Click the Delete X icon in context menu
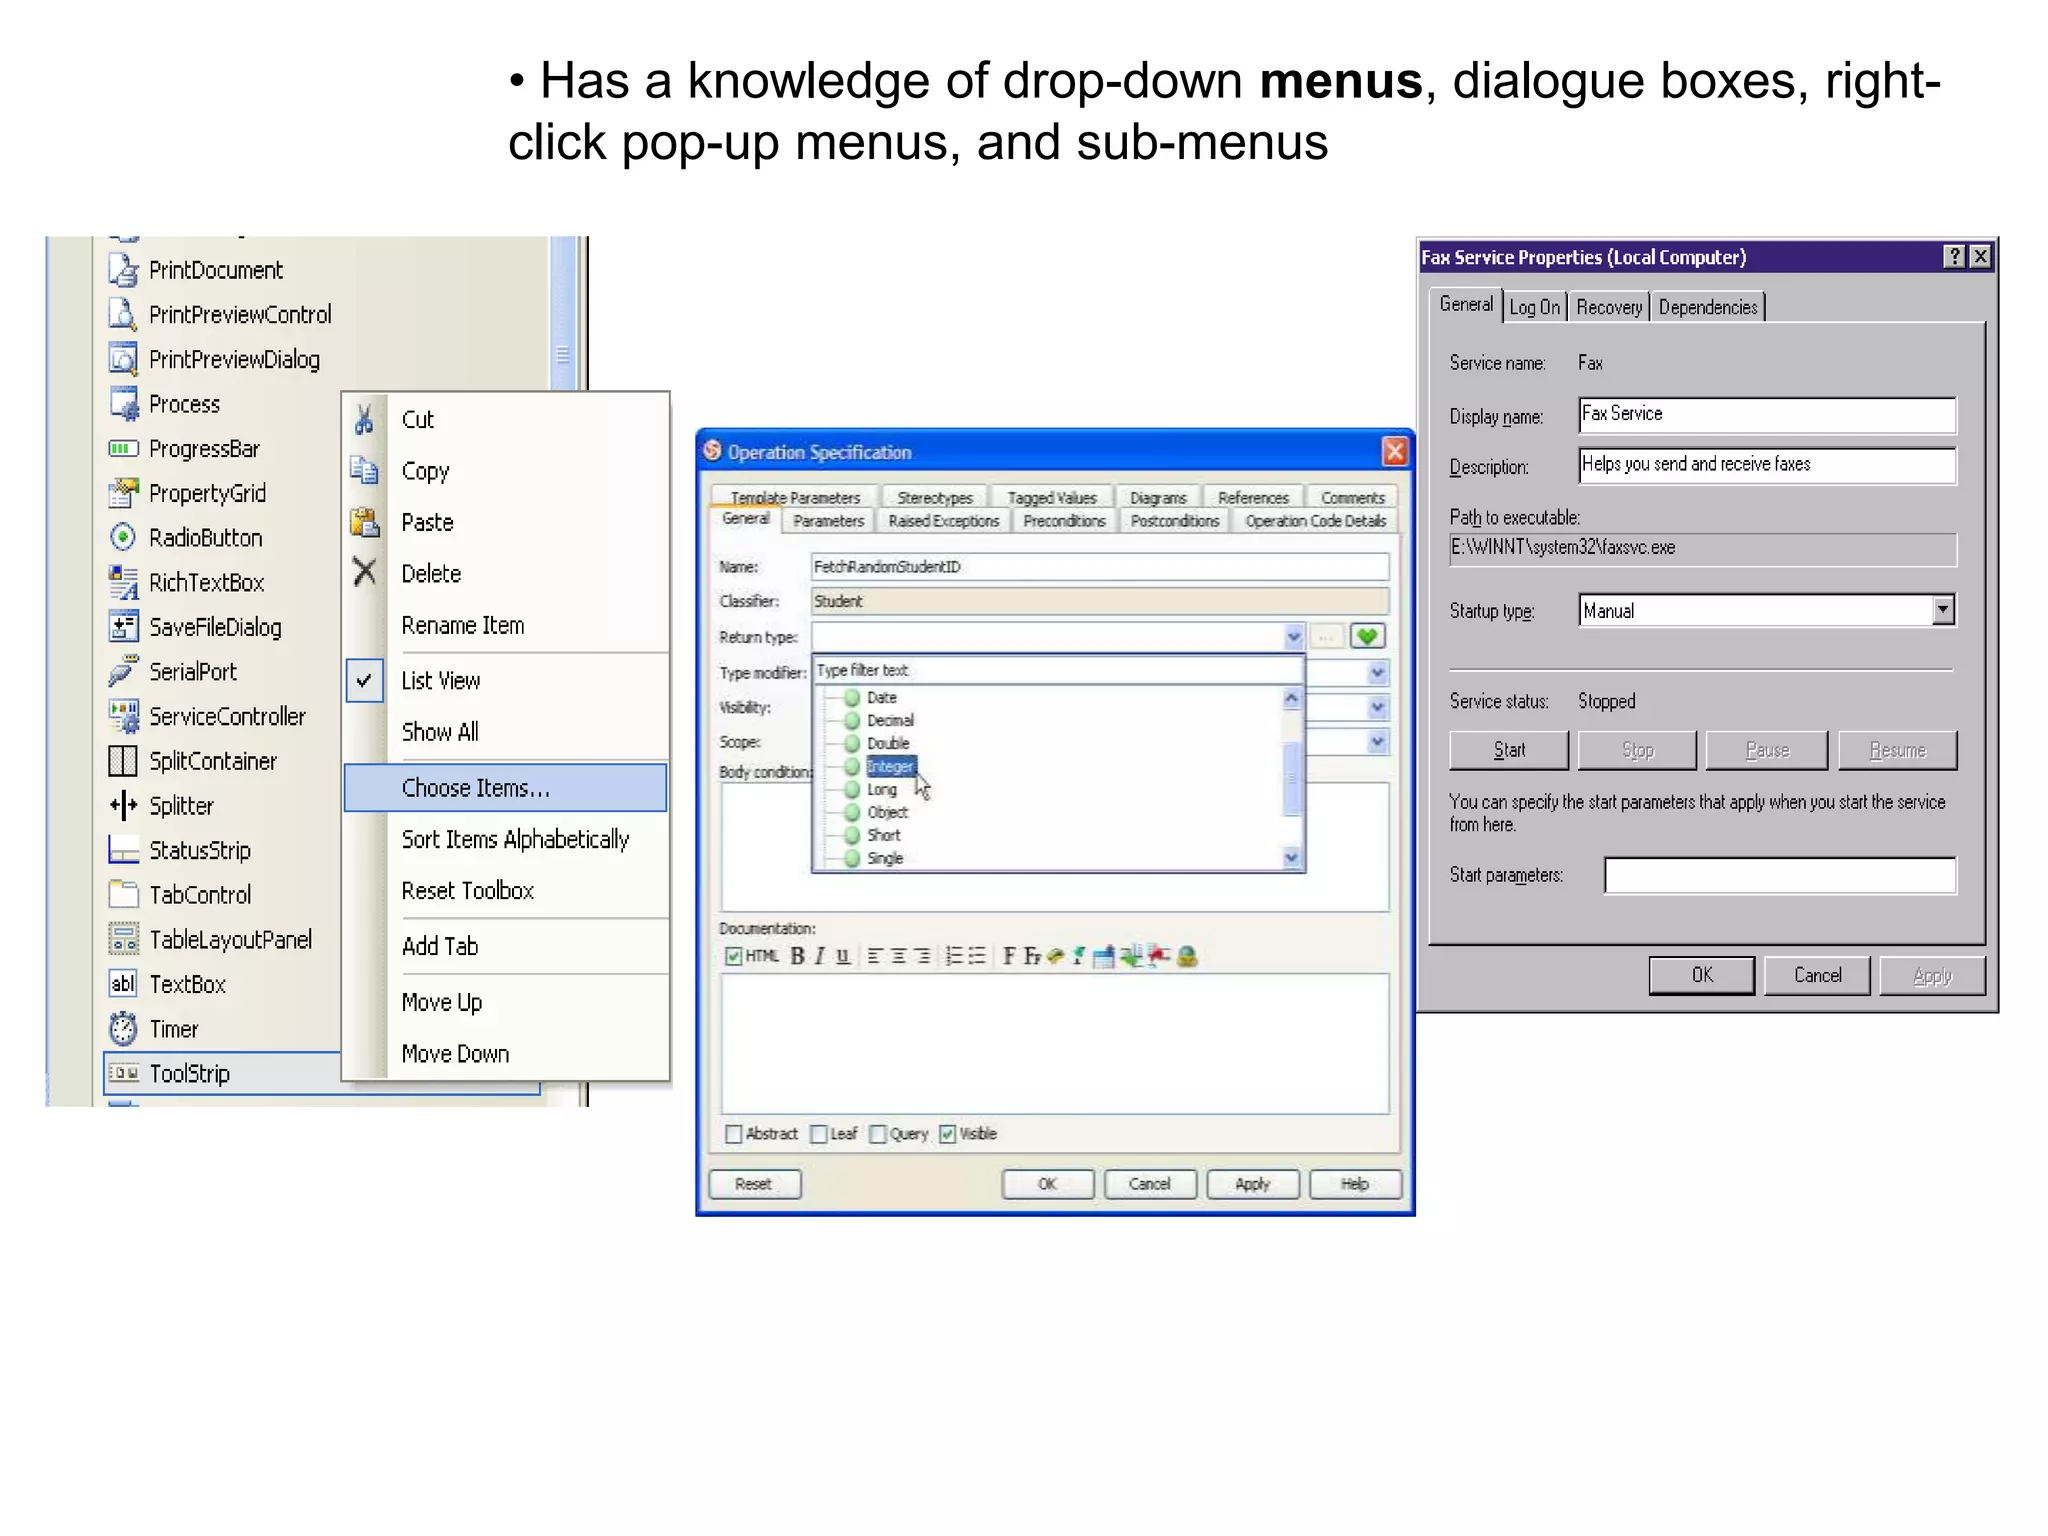Screen dimensions: 2048x1536 pos(364,572)
